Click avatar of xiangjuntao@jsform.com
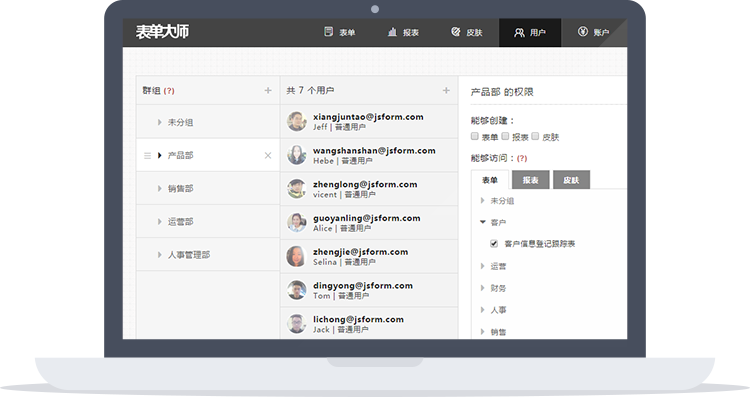This screenshot has width=750, height=397. [297, 121]
